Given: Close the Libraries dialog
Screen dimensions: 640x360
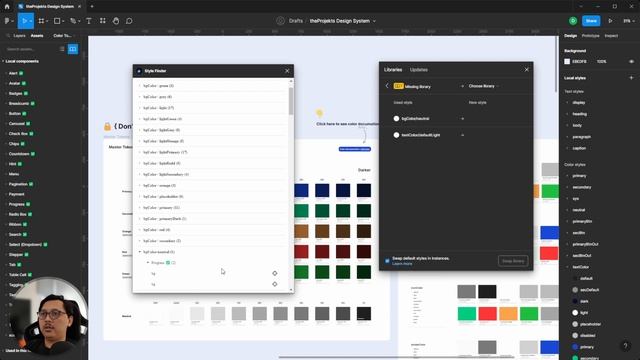Looking at the screenshot, I should [x=527, y=70].
